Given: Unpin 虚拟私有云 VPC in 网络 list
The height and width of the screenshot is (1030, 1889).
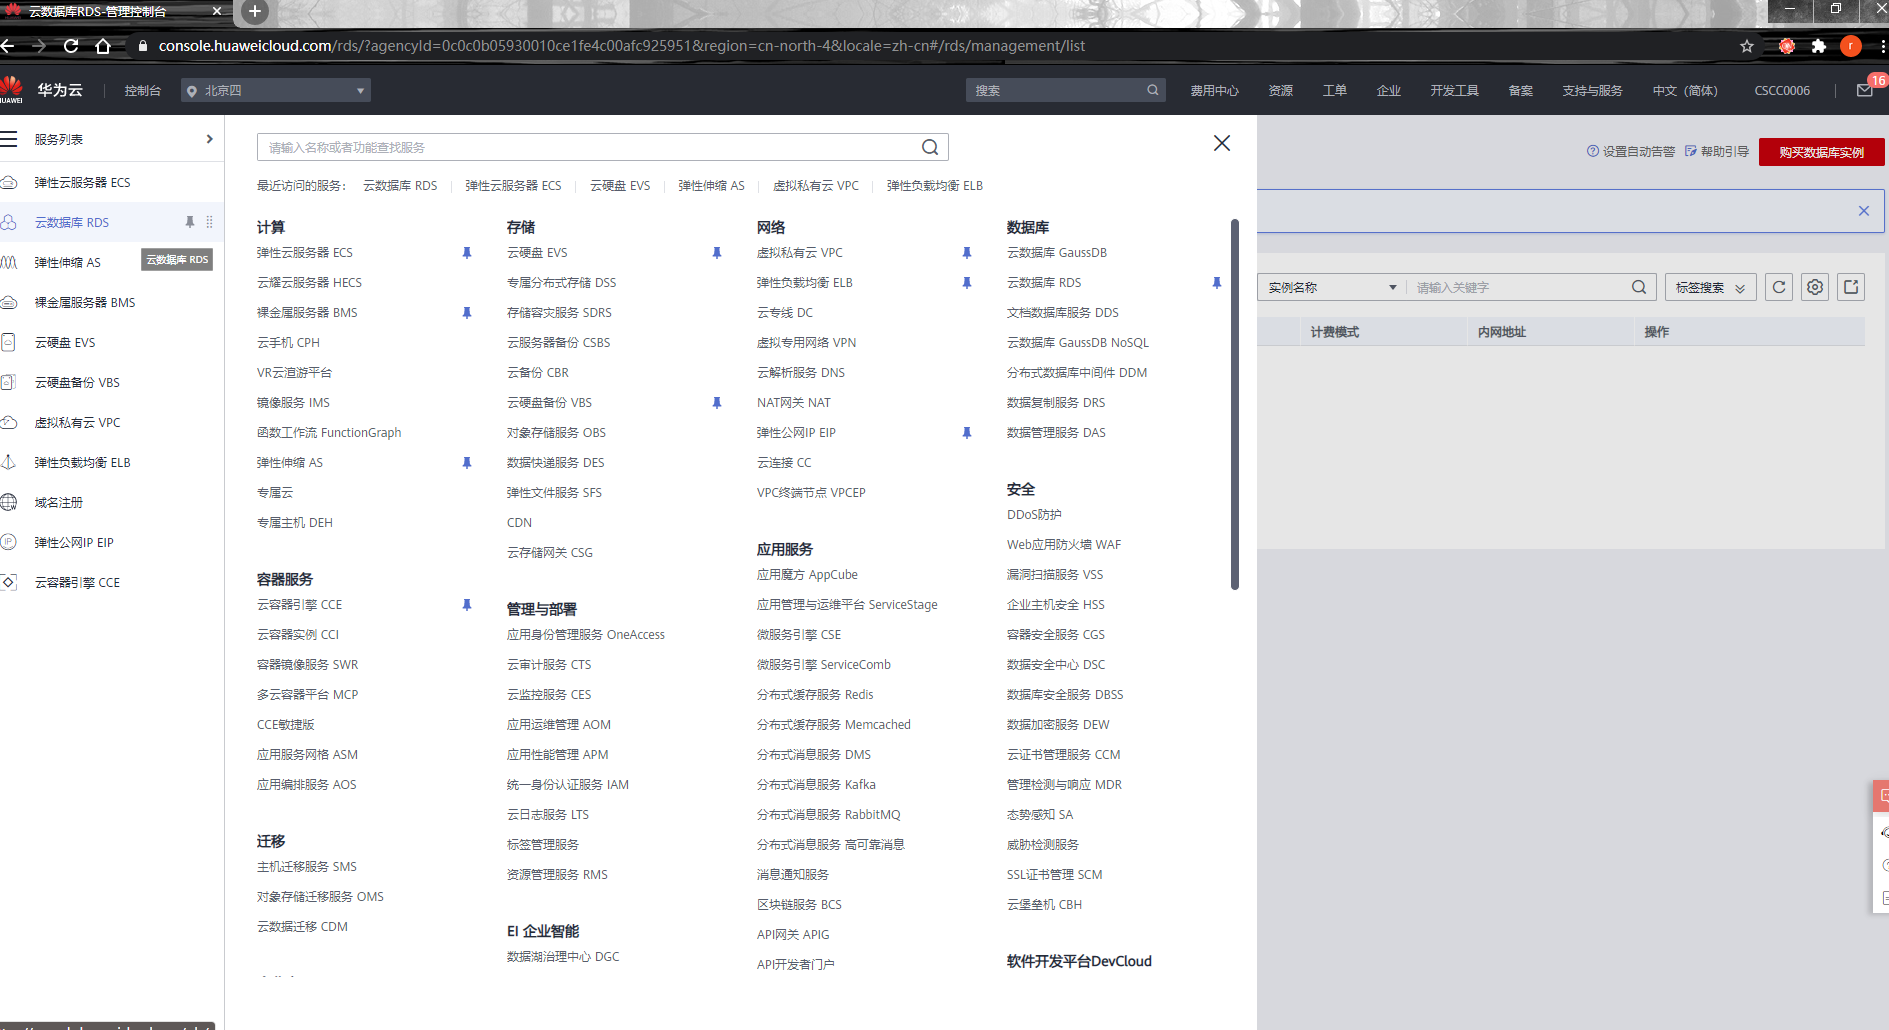Looking at the screenshot, I should pyautogui.click(x=967, y=253).
